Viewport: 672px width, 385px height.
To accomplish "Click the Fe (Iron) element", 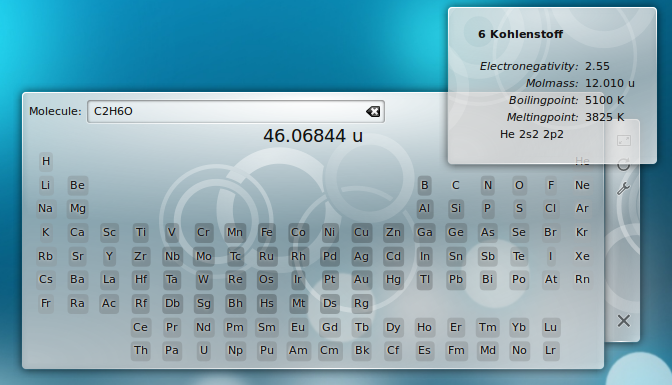I will [267, 232].
